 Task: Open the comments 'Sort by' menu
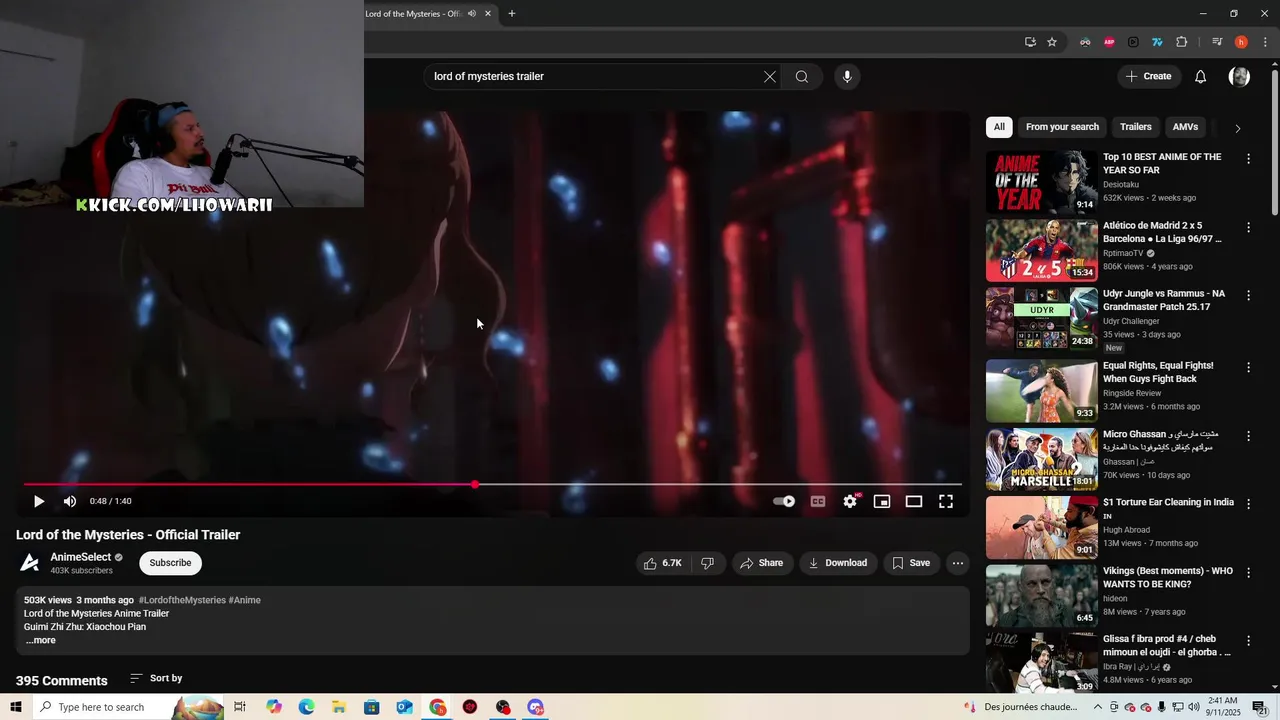pyautogui.click(x=156, y=678)
